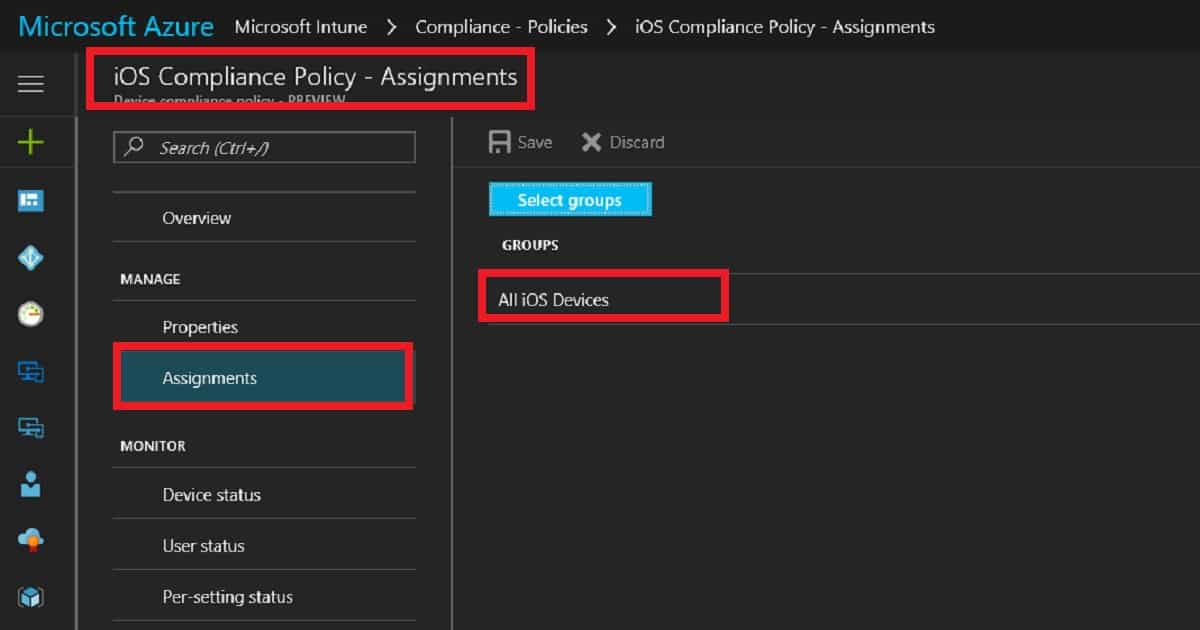Open the hamburger menu in the sidebar
This screenshot has height=630, width=1200.
pyautogui.click(x=31, y=84)
